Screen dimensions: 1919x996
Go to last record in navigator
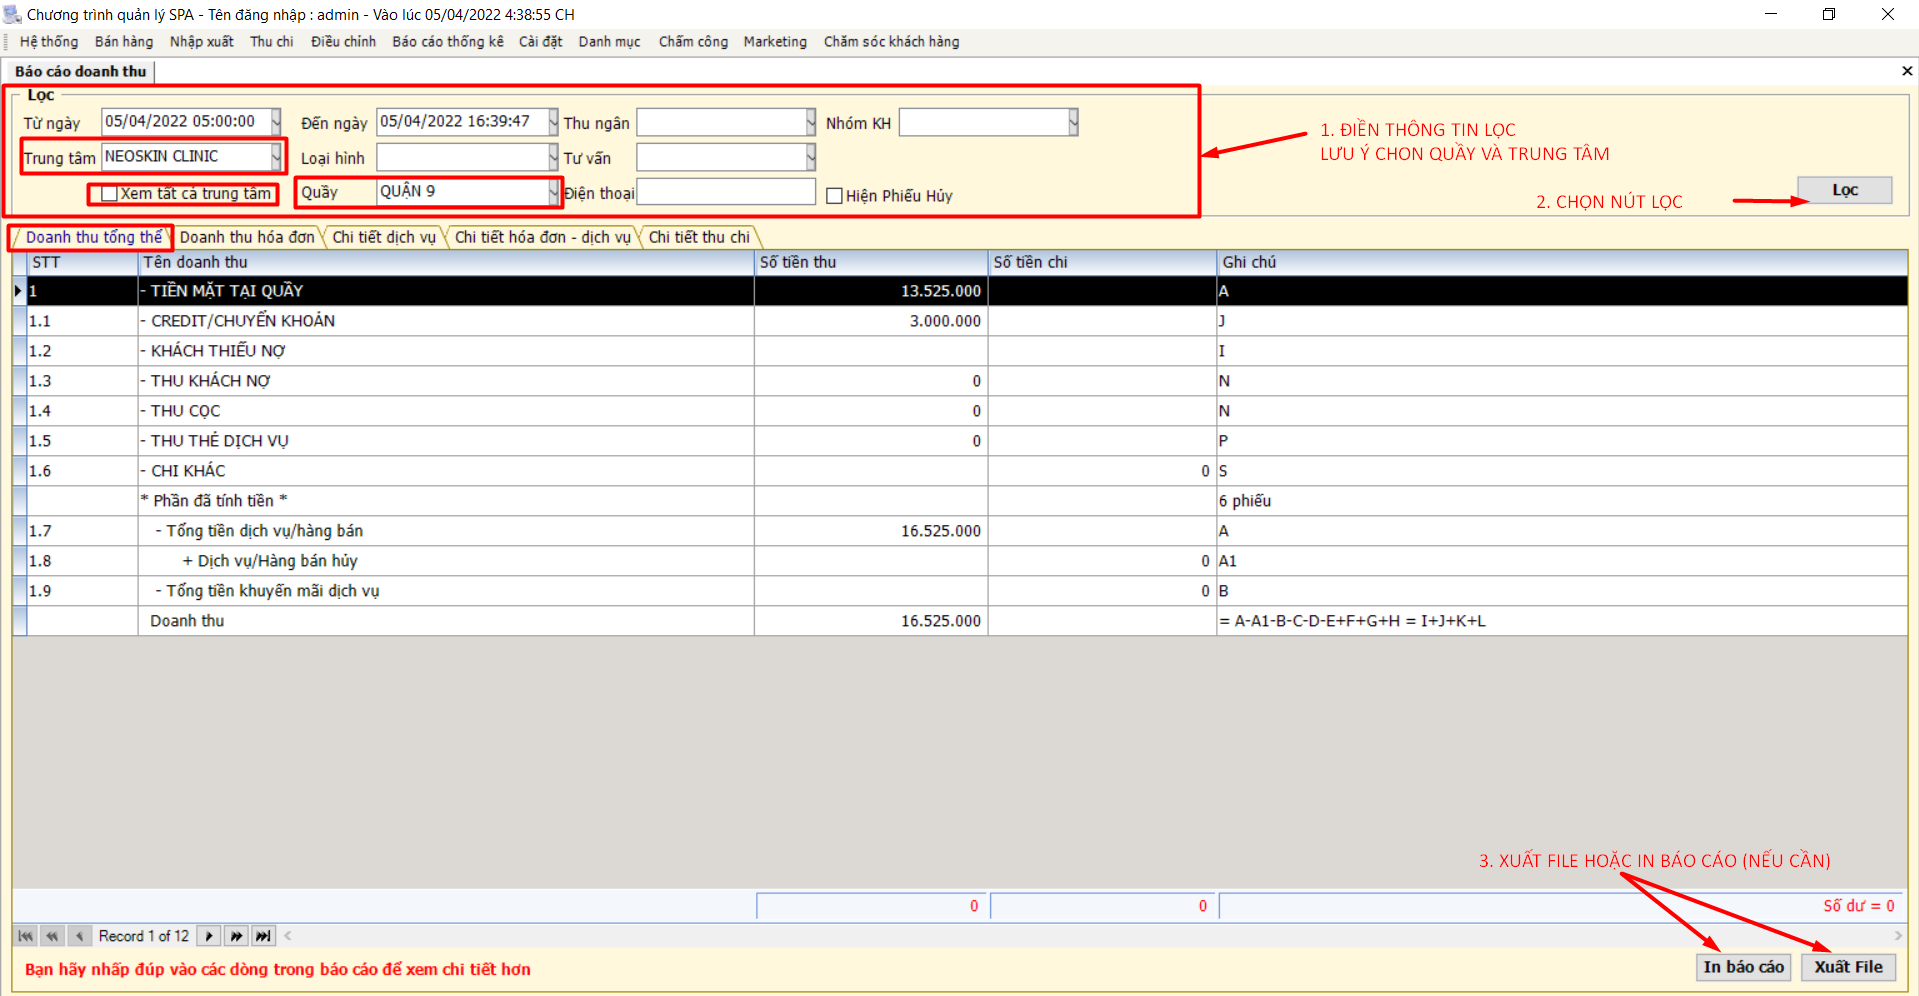pyautogui.click(x=263, y=936)
